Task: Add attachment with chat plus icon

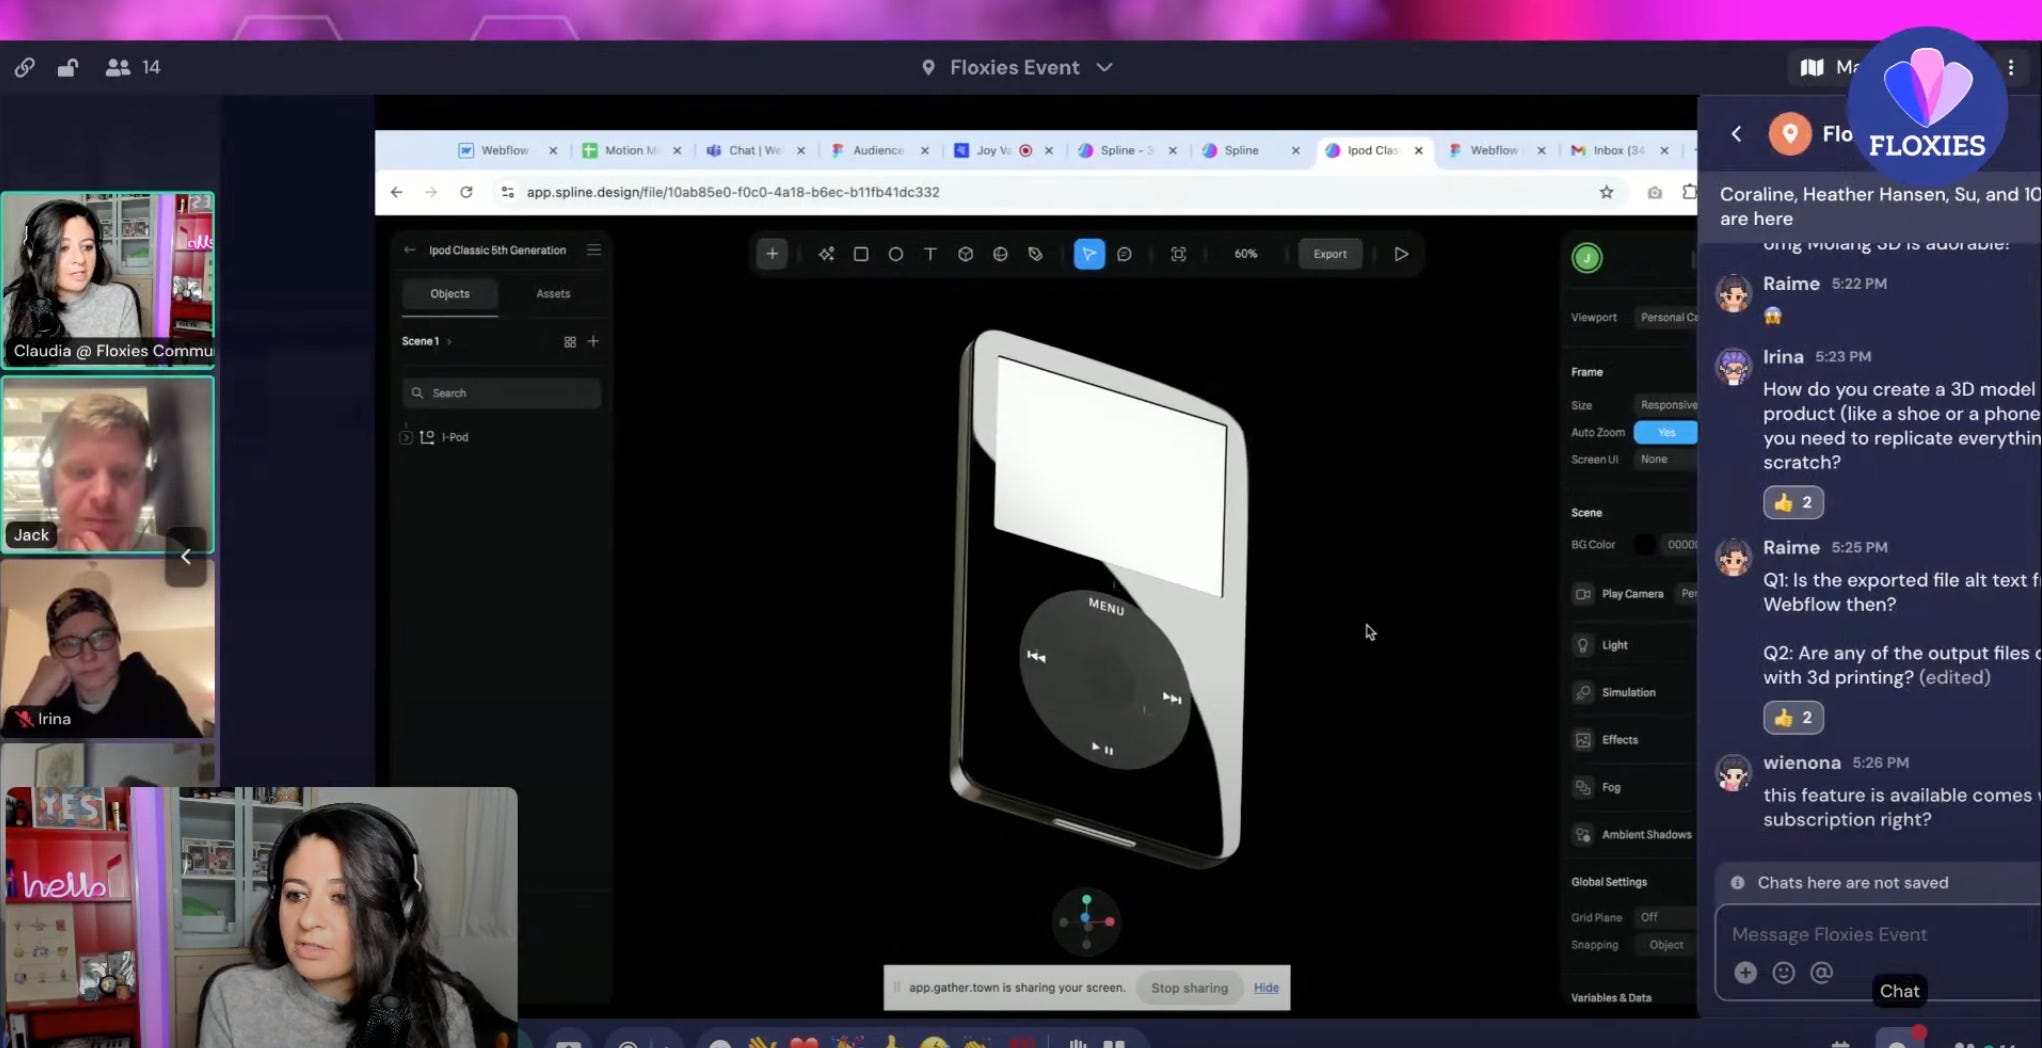Action: coord(1745,972)
